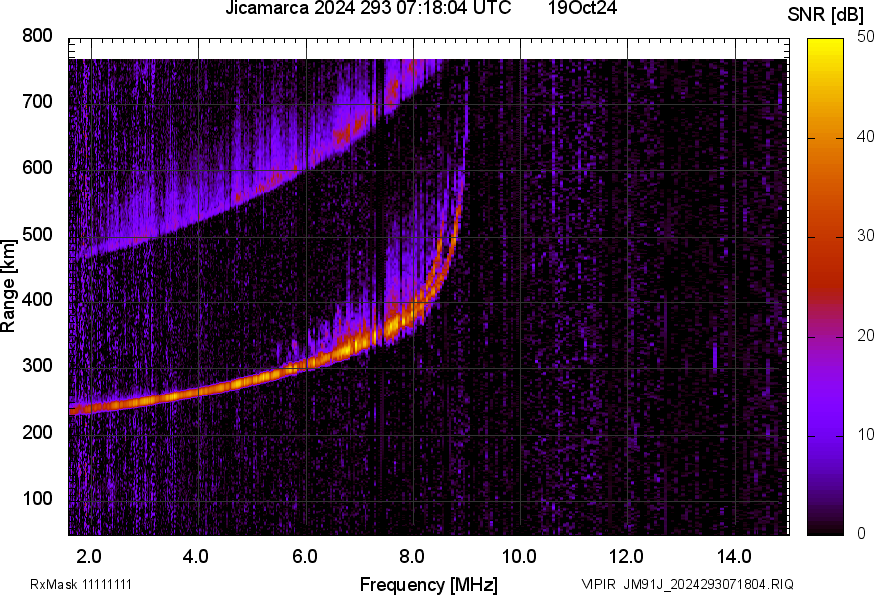
Task: Click the SNR color scale bar
Action: pos(825,287)
